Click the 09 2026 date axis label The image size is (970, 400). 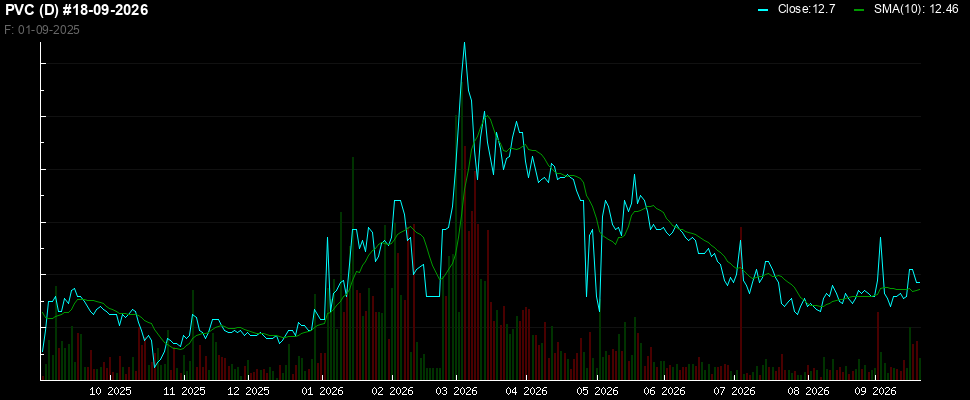click(x=876, y=391)
